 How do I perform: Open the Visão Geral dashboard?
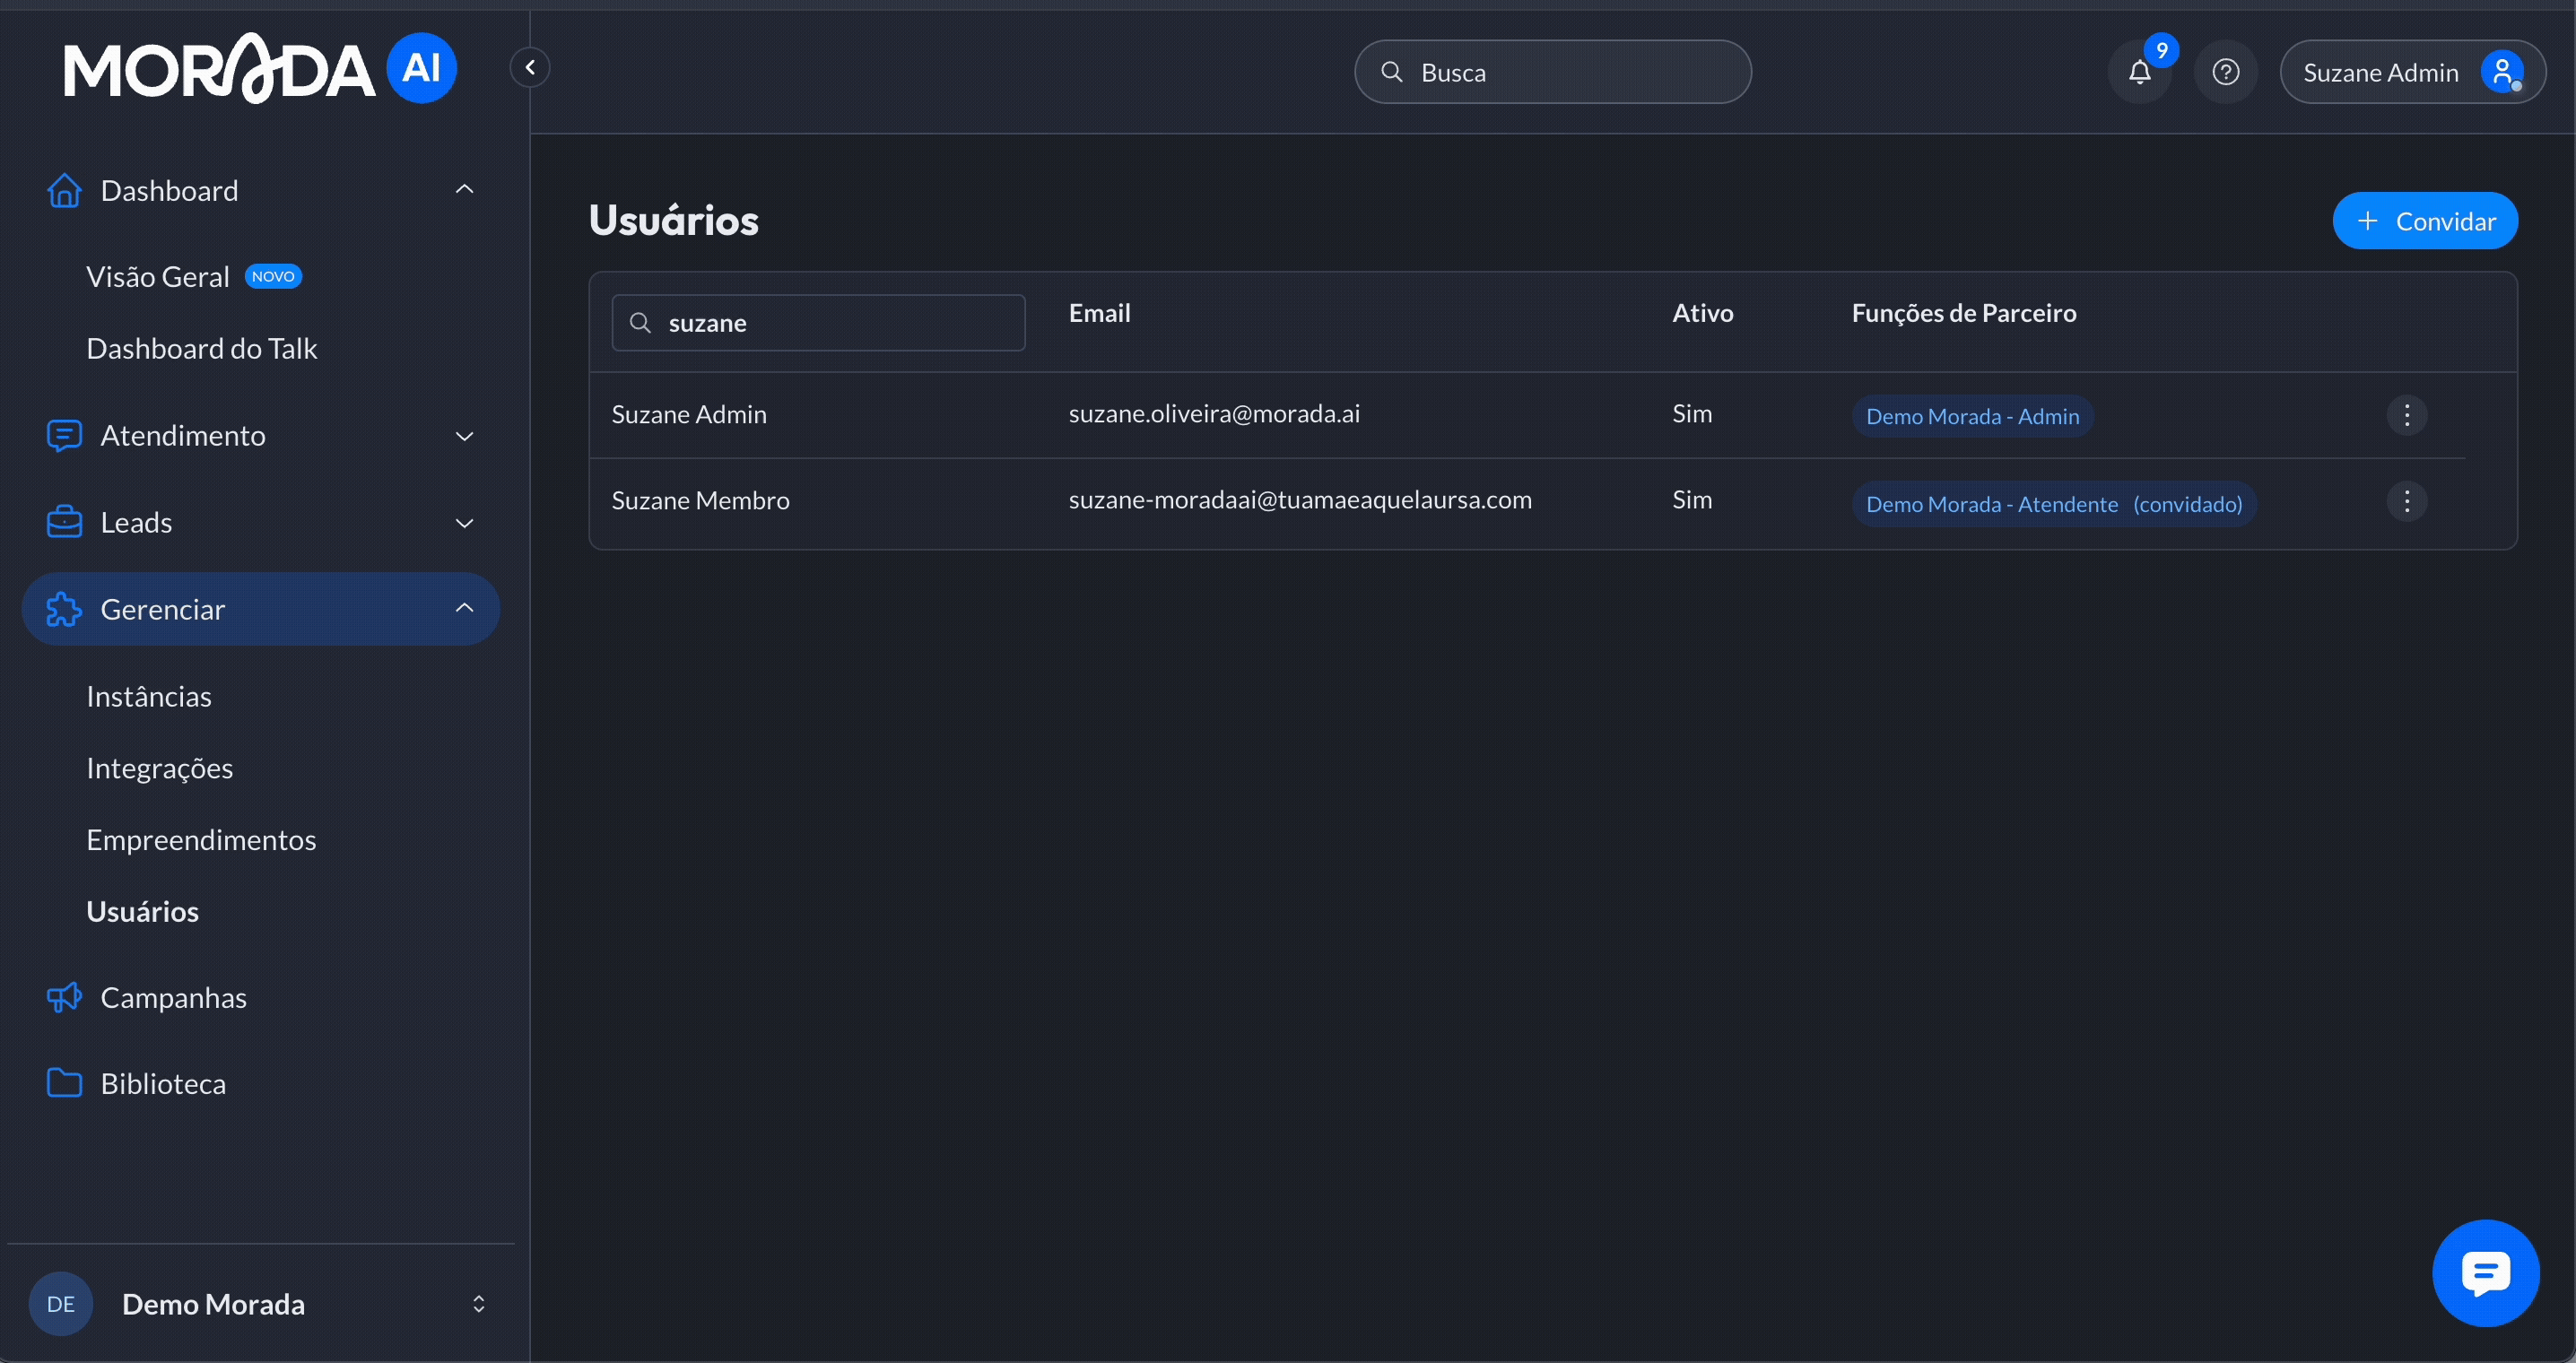point(158,277)
